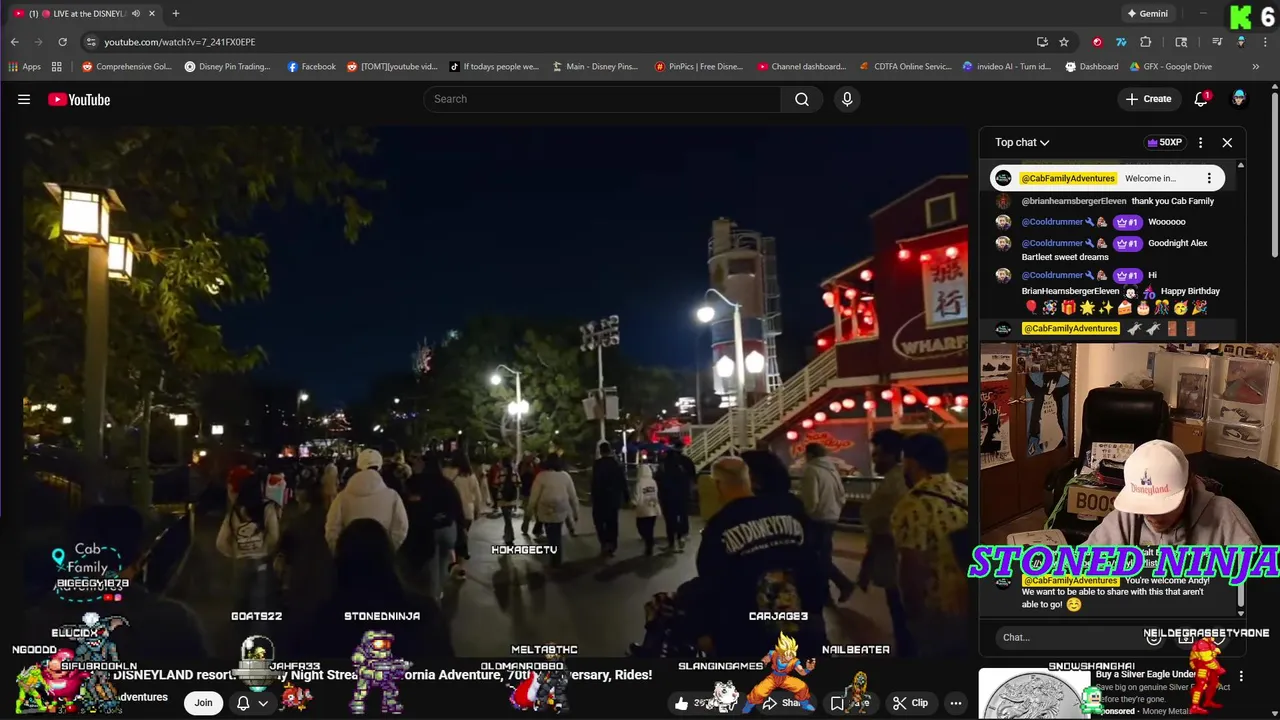Open the Comprehensive Gol... bookmark
The width and height of the screenshot is (1280, 720).
(x=127, y=67)
